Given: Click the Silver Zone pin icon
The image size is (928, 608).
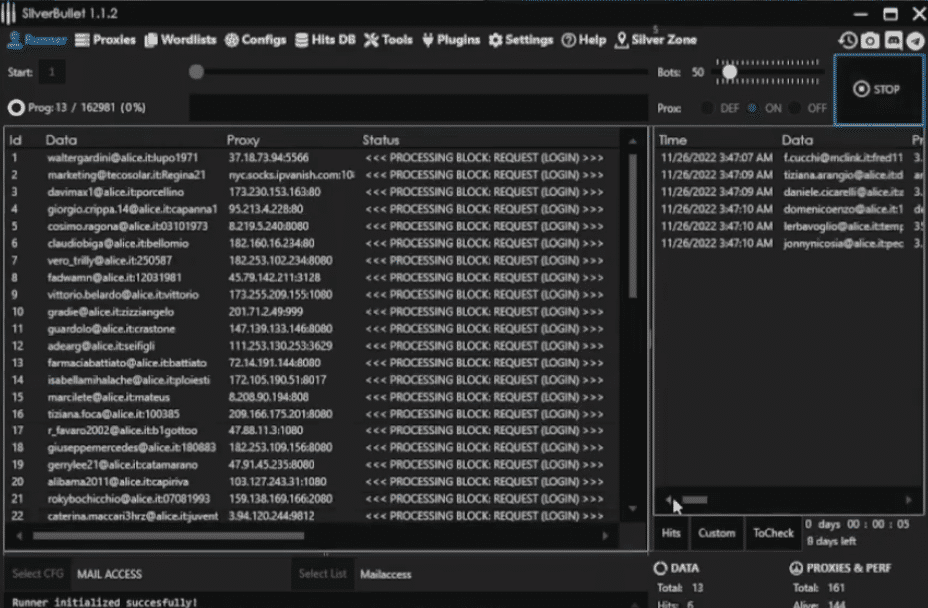Looking at the screenshot, I should click(621, 40).
